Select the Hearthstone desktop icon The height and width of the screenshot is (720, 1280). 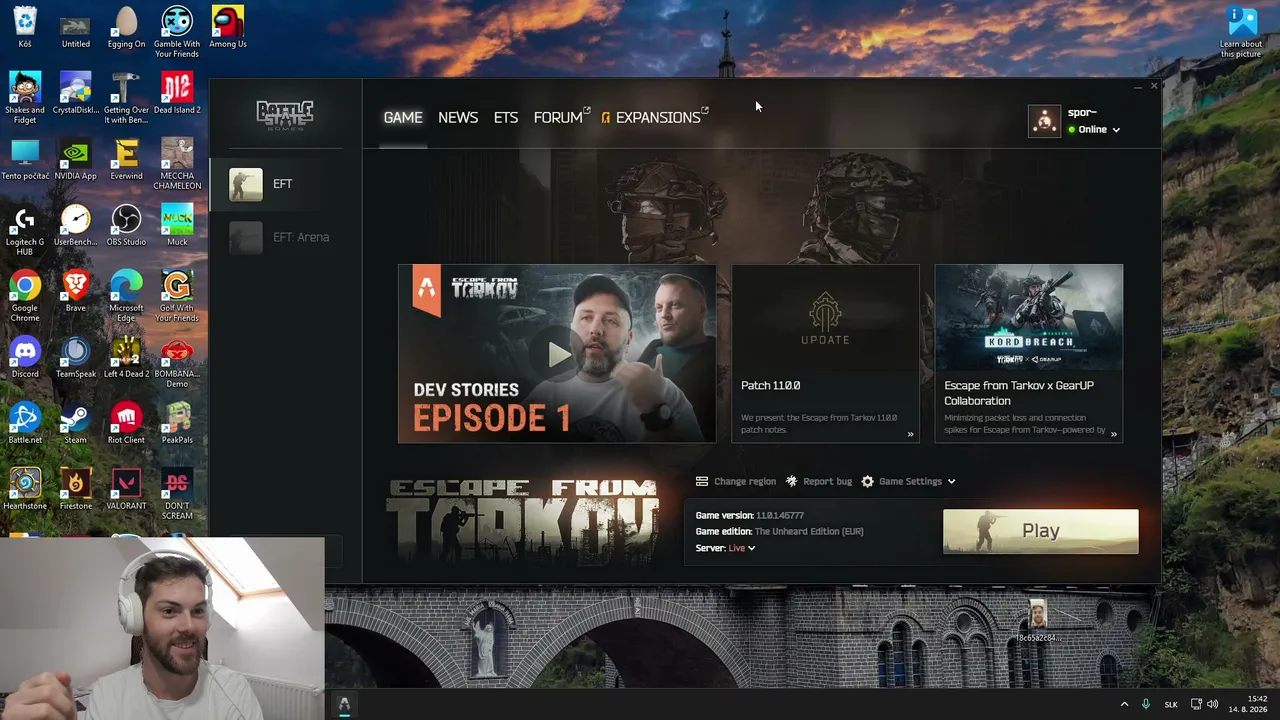[25, 490]
